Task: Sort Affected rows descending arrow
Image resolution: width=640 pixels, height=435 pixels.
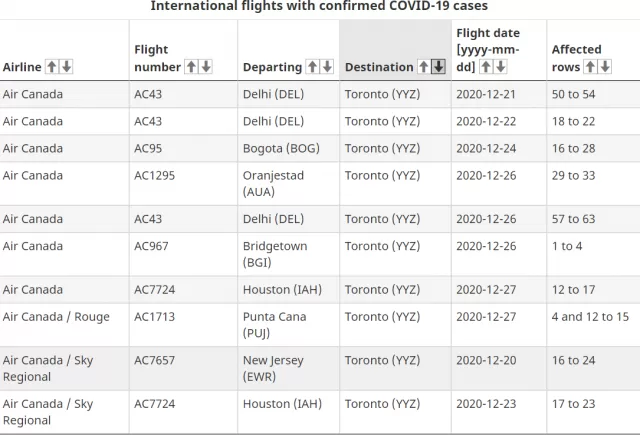Action: (x=605, y=67)
